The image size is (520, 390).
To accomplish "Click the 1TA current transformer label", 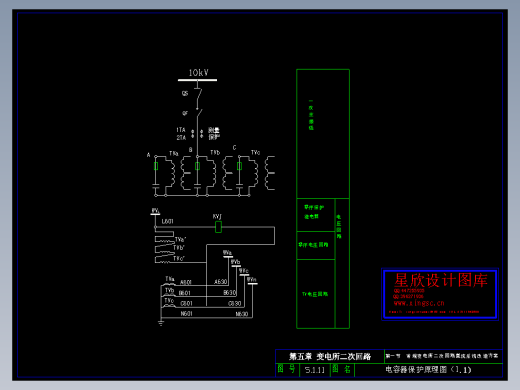I will pyautogui.click(x=181, y=130).
